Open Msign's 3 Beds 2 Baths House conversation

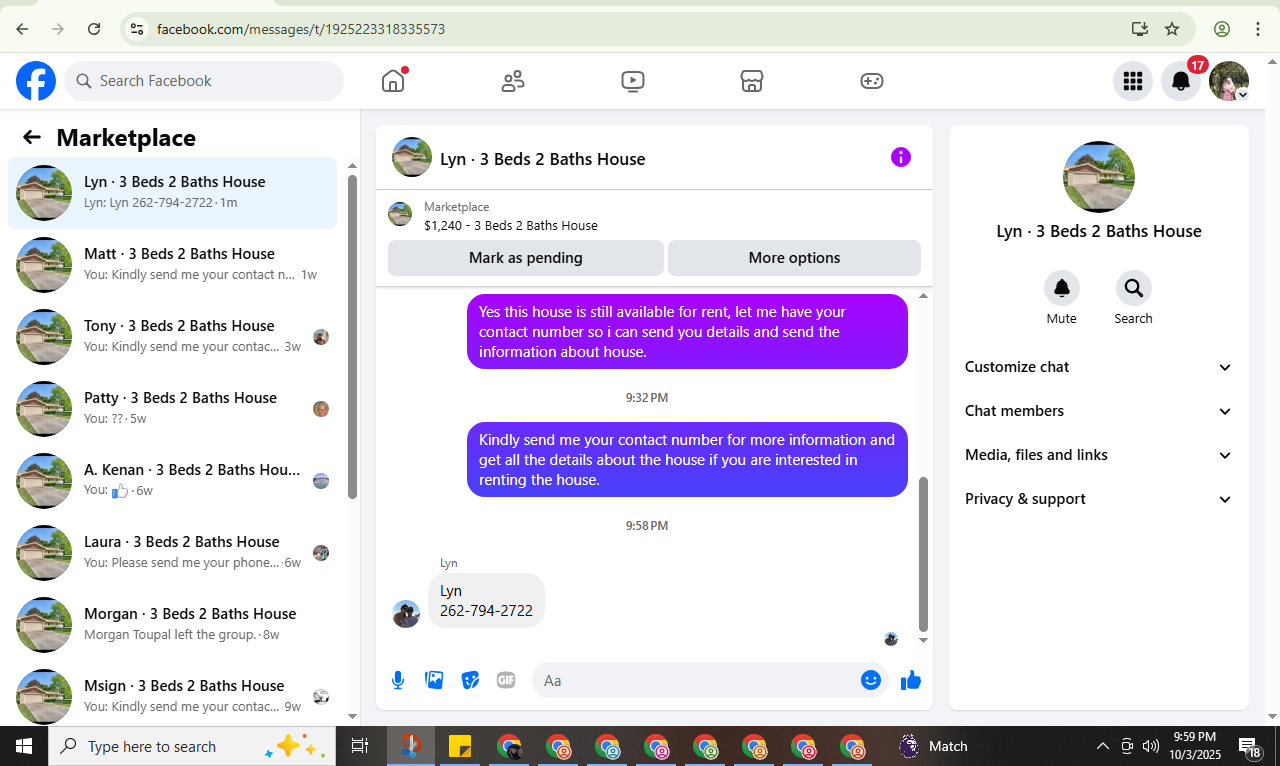(x=173, y=696)
